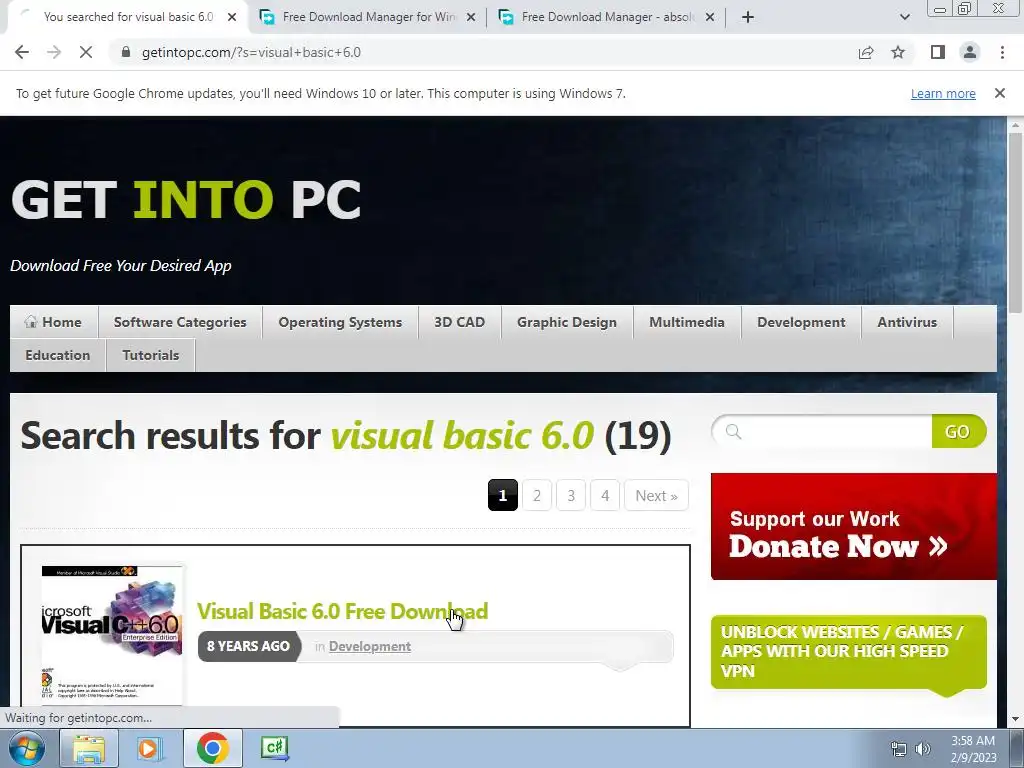Open the C# application in taskbar
The width and height of the screenshot is (1024, 768).
274,748
